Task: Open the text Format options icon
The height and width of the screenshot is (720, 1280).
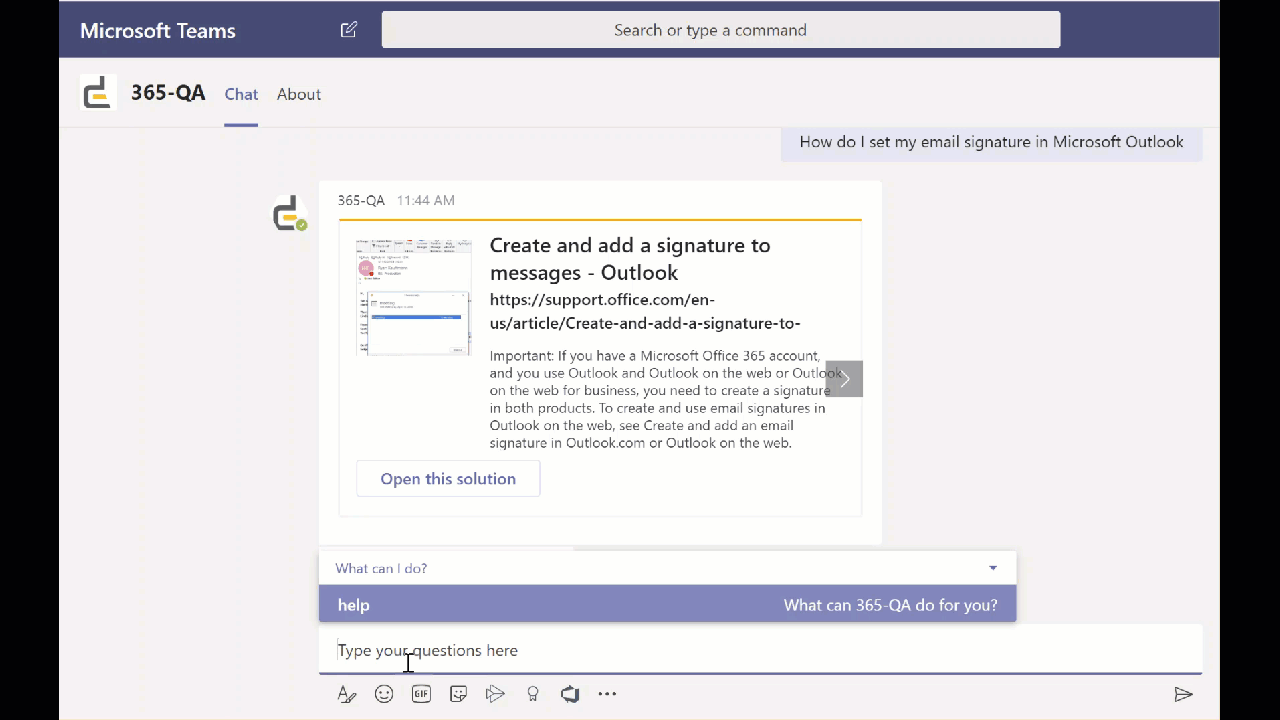Action: click(346, 694)
